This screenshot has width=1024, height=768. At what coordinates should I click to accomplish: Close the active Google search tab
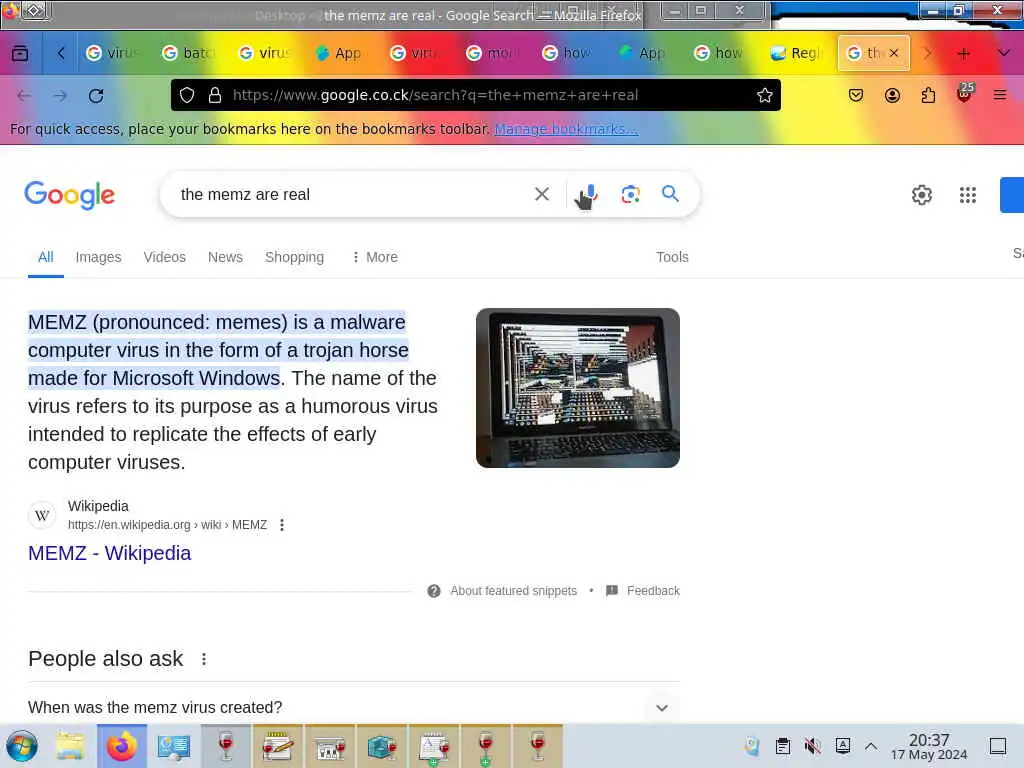click(x=894, y=53)
